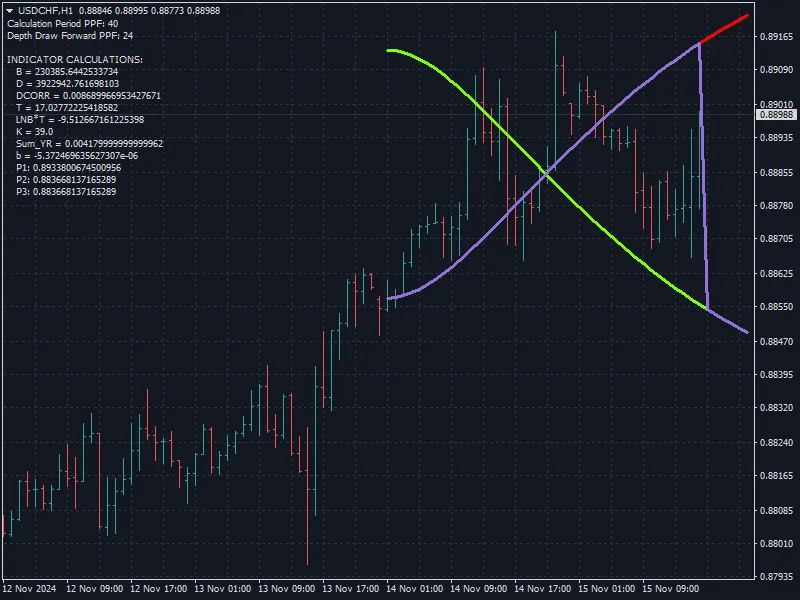Viewport: 800px width, 600px height.
Task: Click the 0.87935 level on price scale
Action: coord(776,577)
